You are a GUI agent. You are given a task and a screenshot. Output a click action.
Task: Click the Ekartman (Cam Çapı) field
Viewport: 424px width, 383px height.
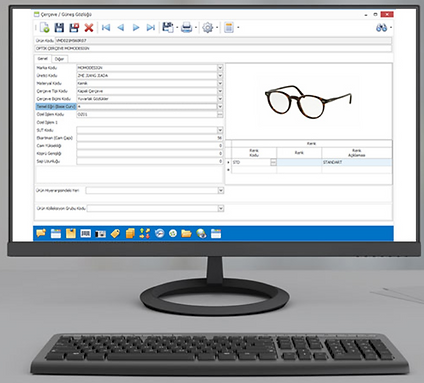pyautogui.click(x=150, y=138)
